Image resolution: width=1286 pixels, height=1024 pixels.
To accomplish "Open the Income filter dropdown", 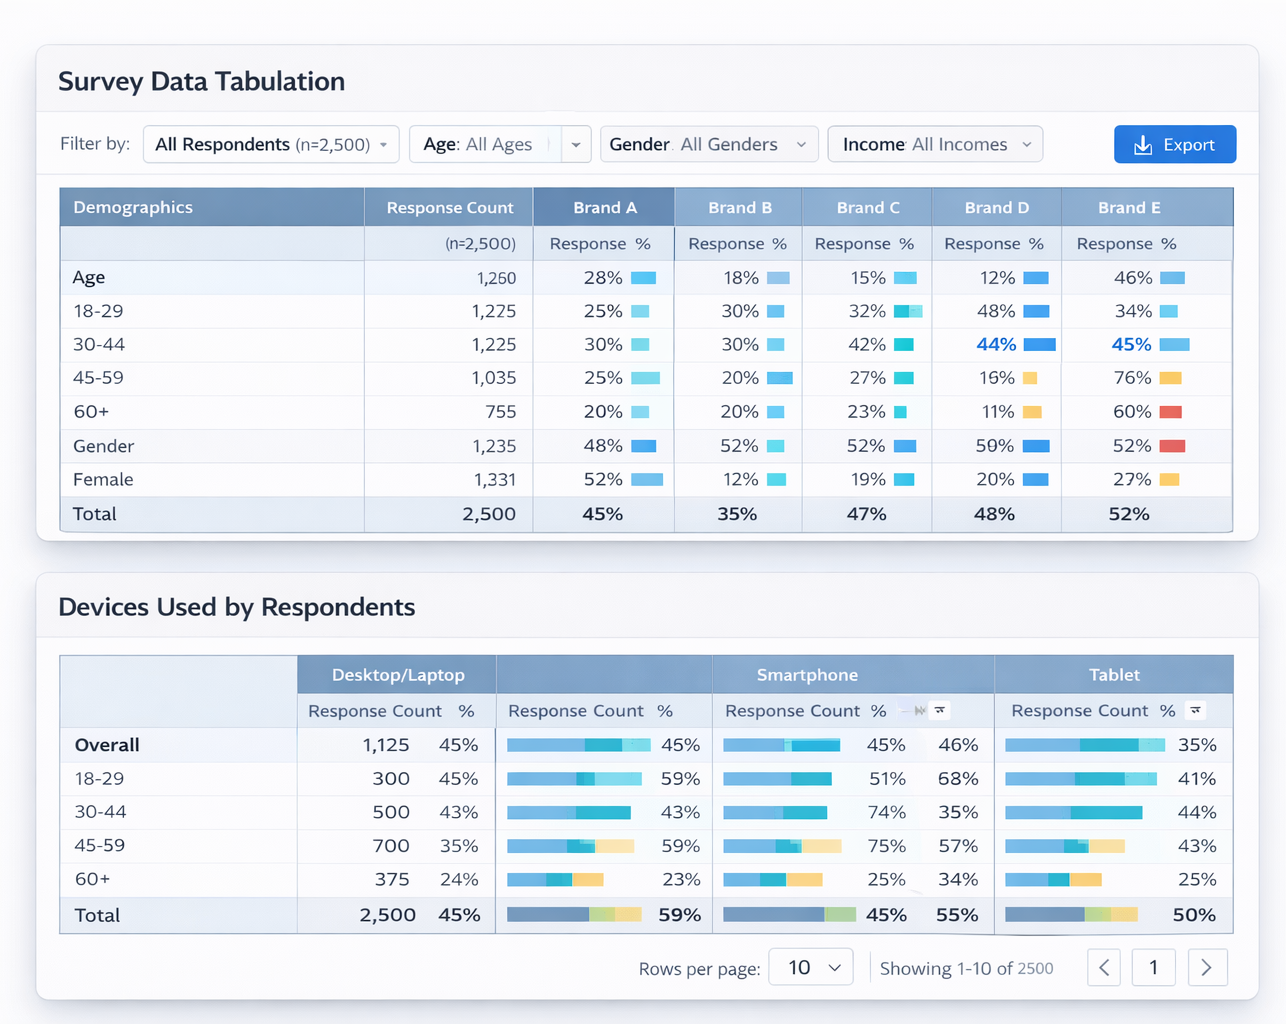I will (934, 144).
